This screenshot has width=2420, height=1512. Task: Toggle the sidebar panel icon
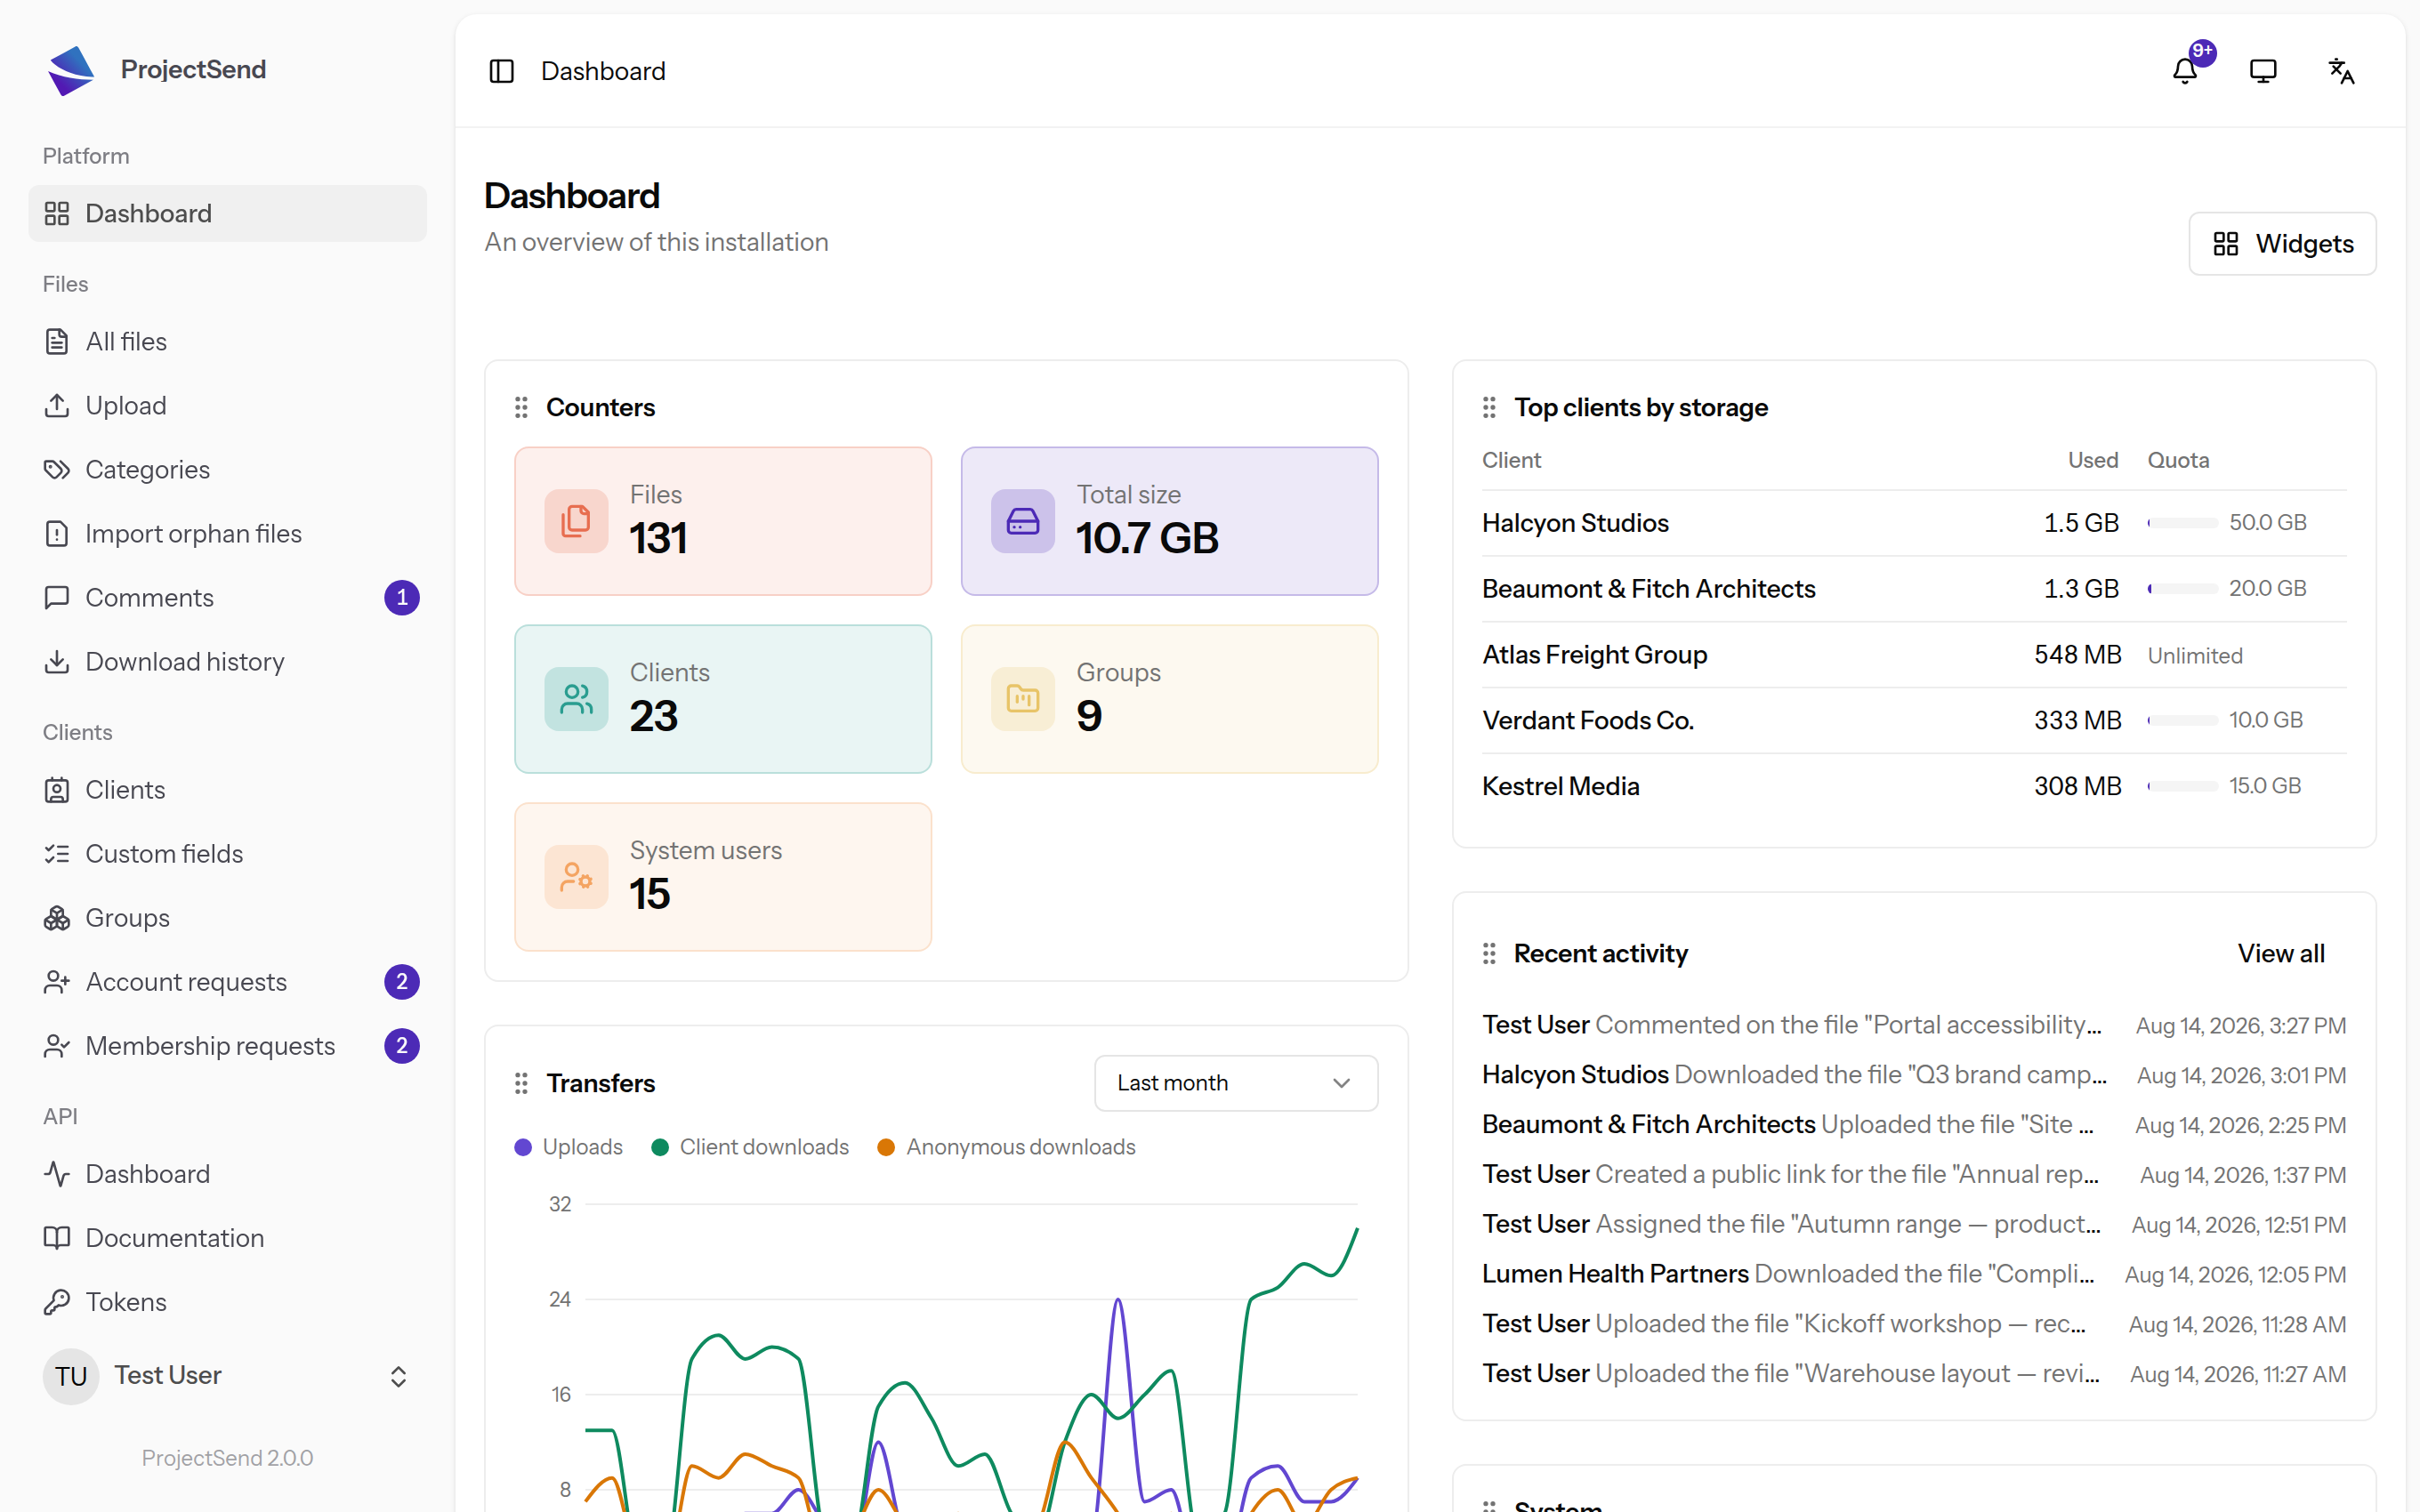coord(501,71)
